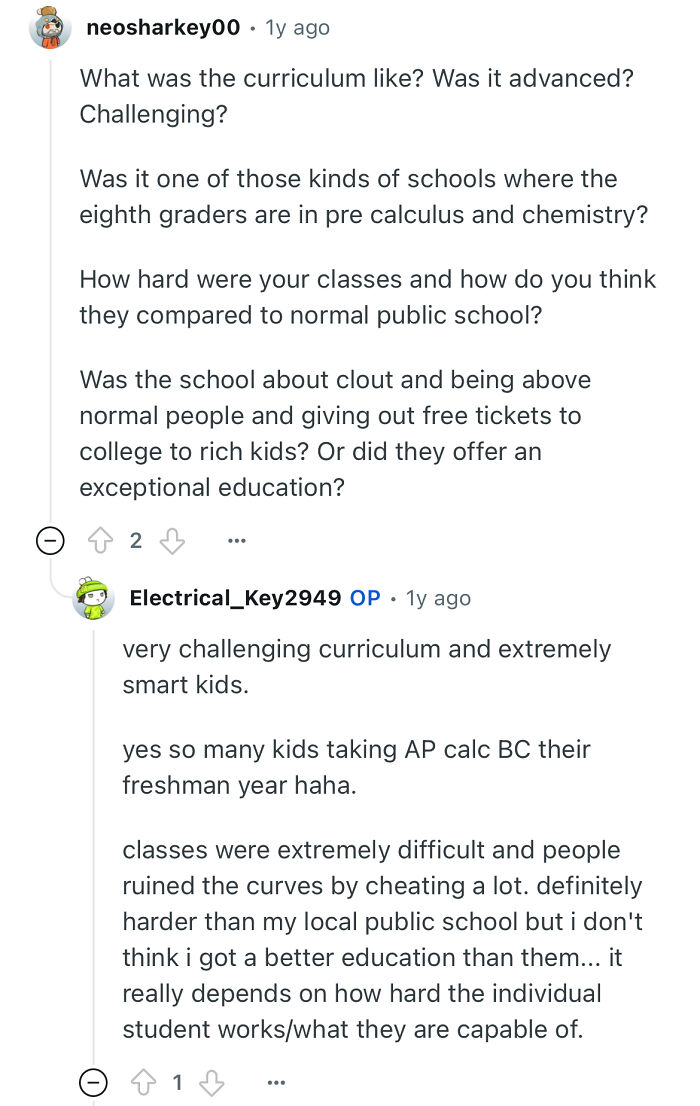Open neosharkey00's profile avatar
This screenshot has height=1106, width=700.
(x=43, y=27)
